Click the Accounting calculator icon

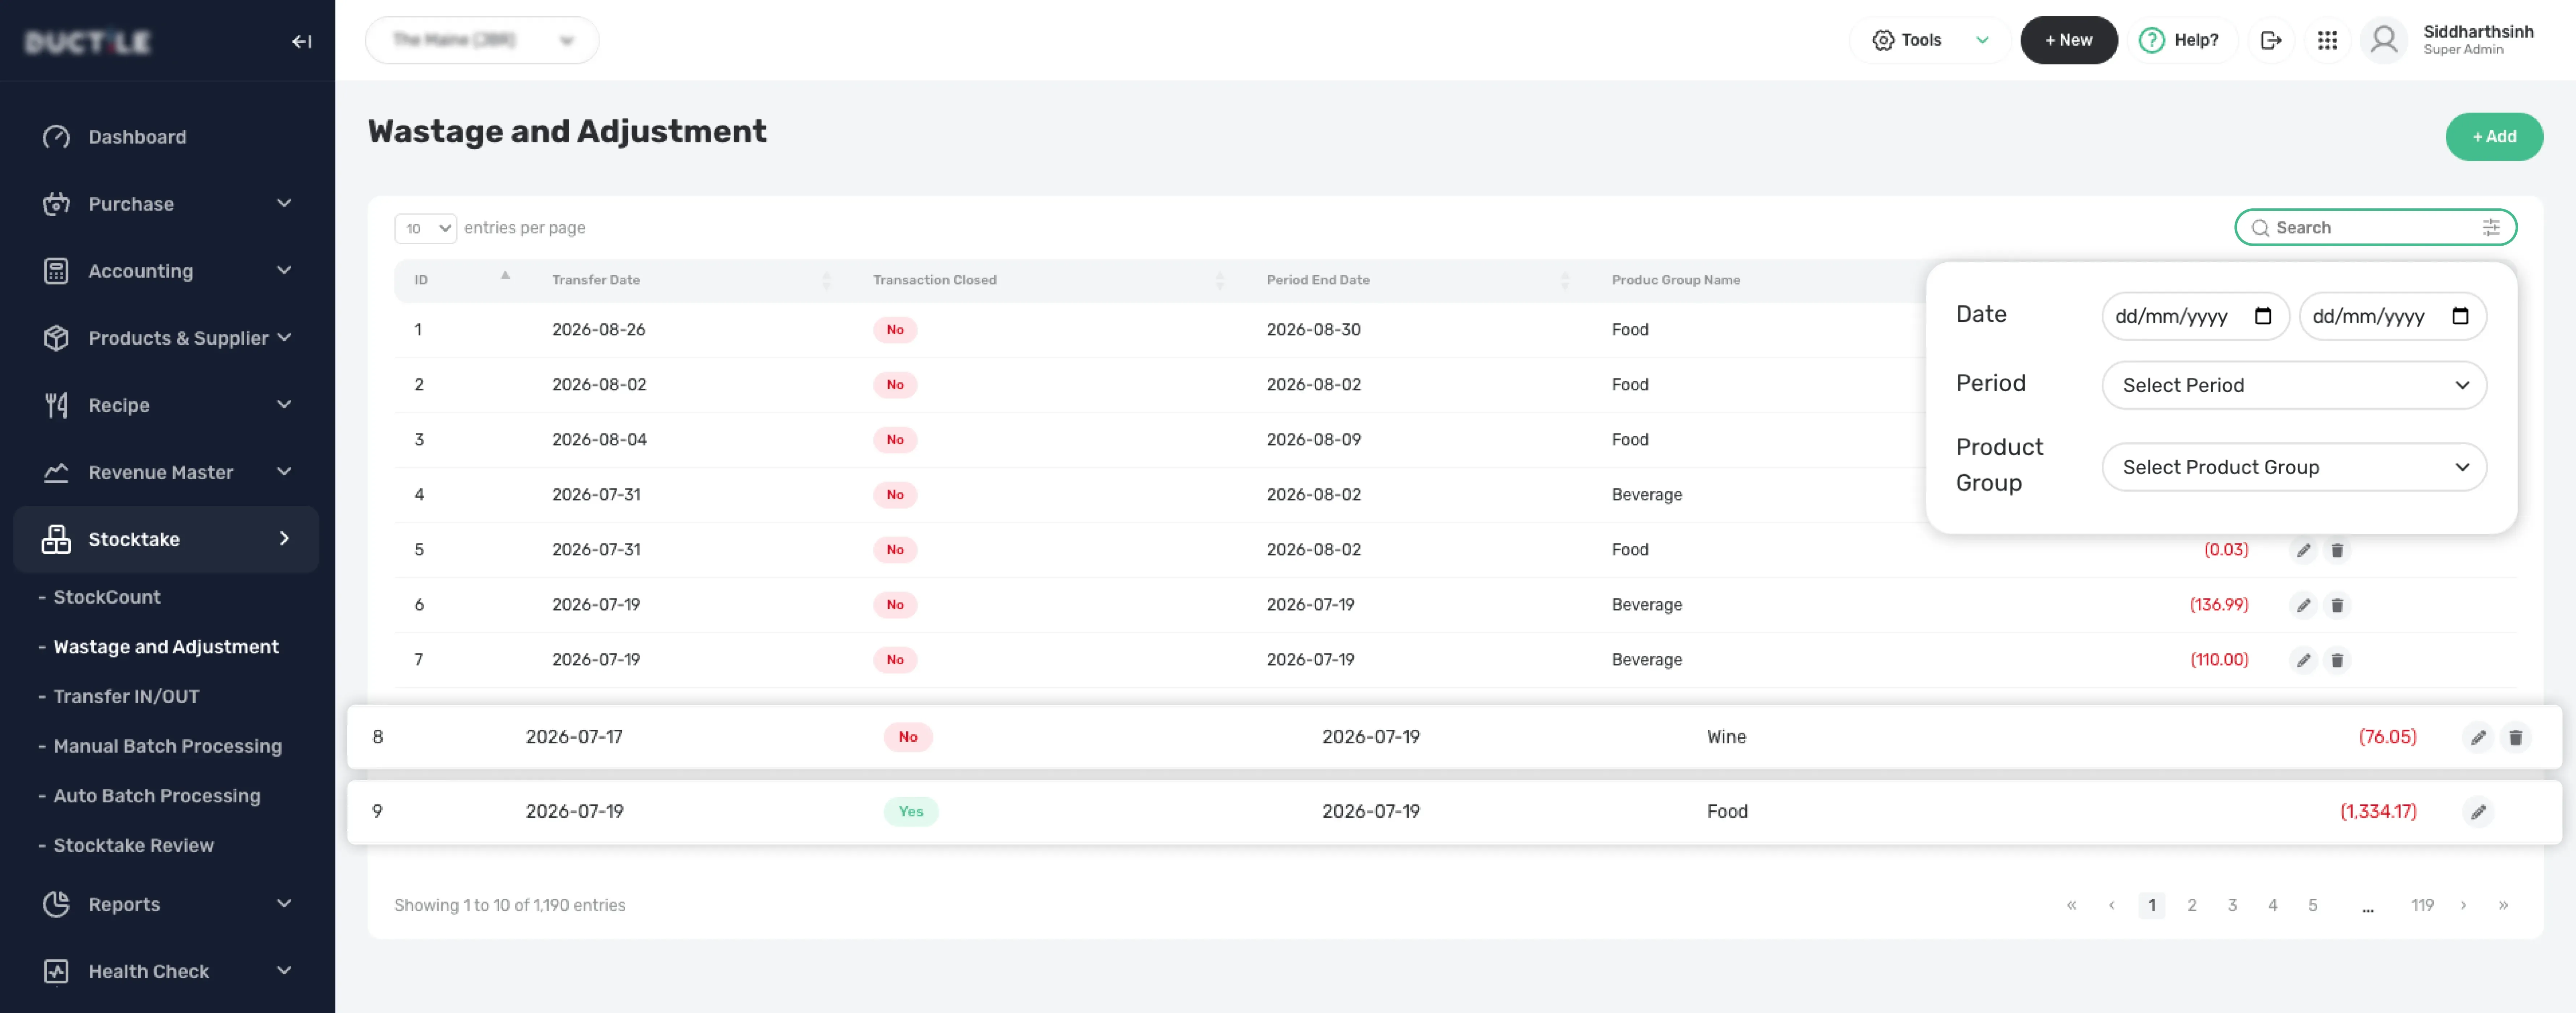[56, 271]
